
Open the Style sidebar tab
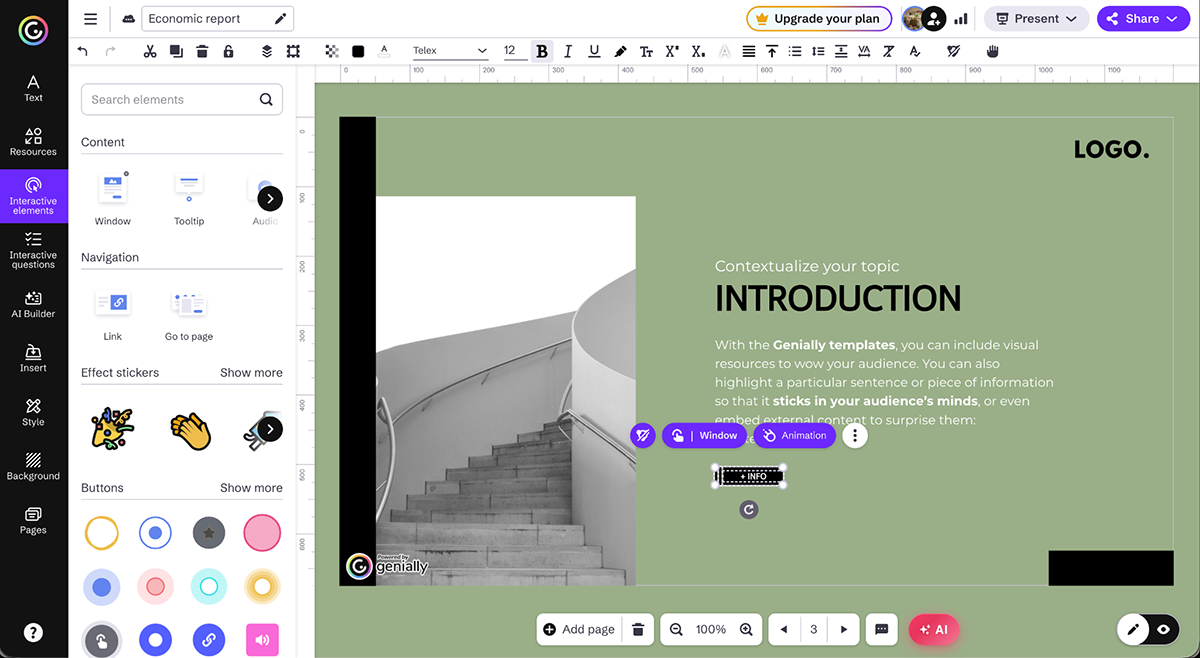[33, 412]
